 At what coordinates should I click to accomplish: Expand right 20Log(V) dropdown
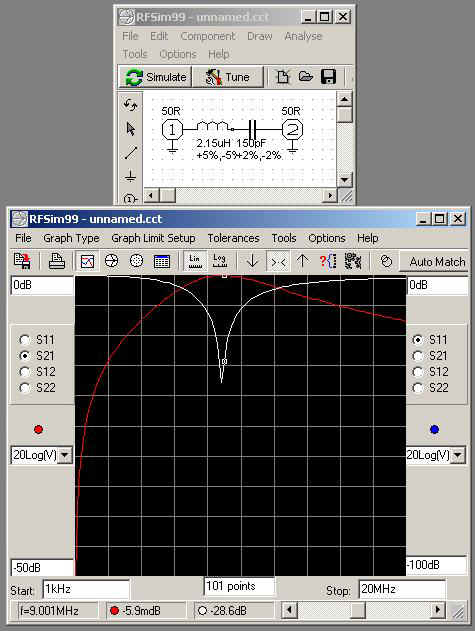click(x=458, y=456)
